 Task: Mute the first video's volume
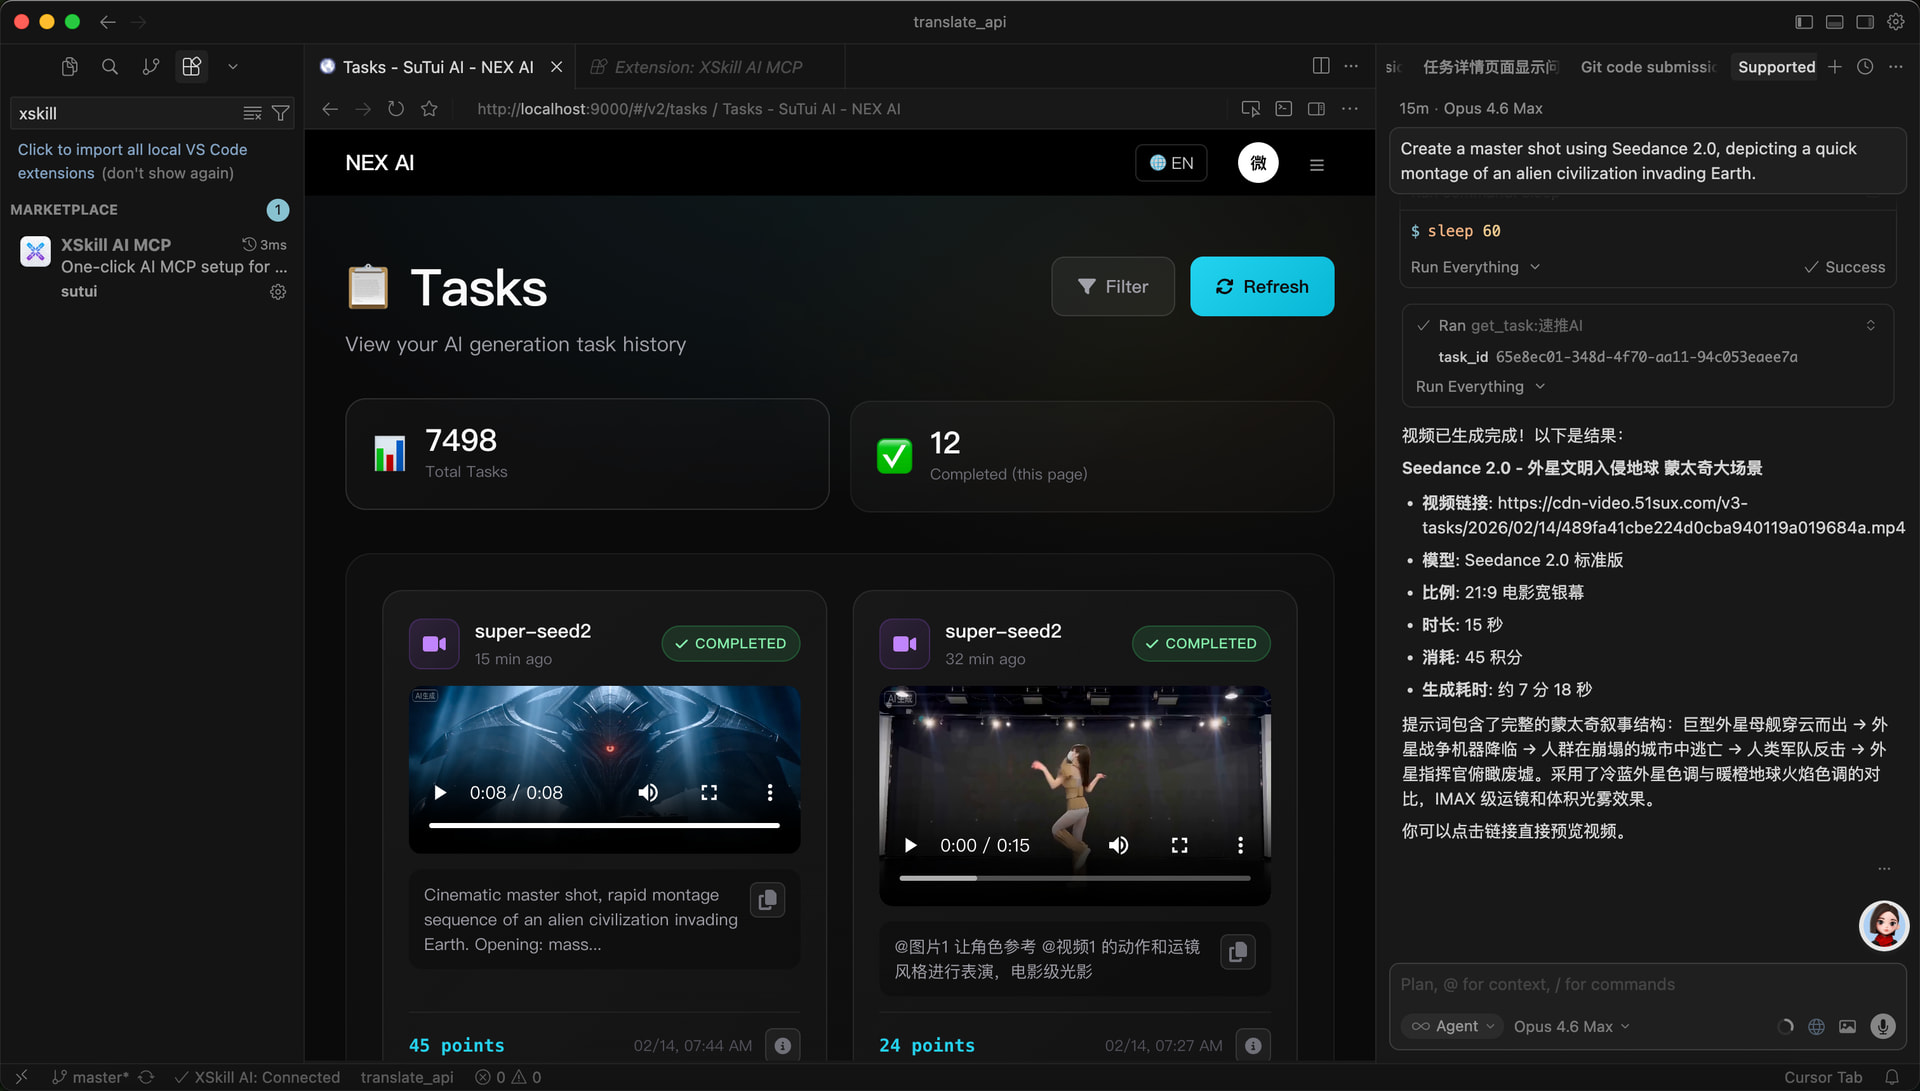pos(648,793)
